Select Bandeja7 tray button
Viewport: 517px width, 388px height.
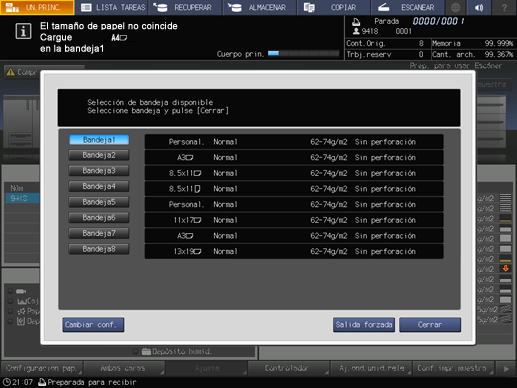99,233
